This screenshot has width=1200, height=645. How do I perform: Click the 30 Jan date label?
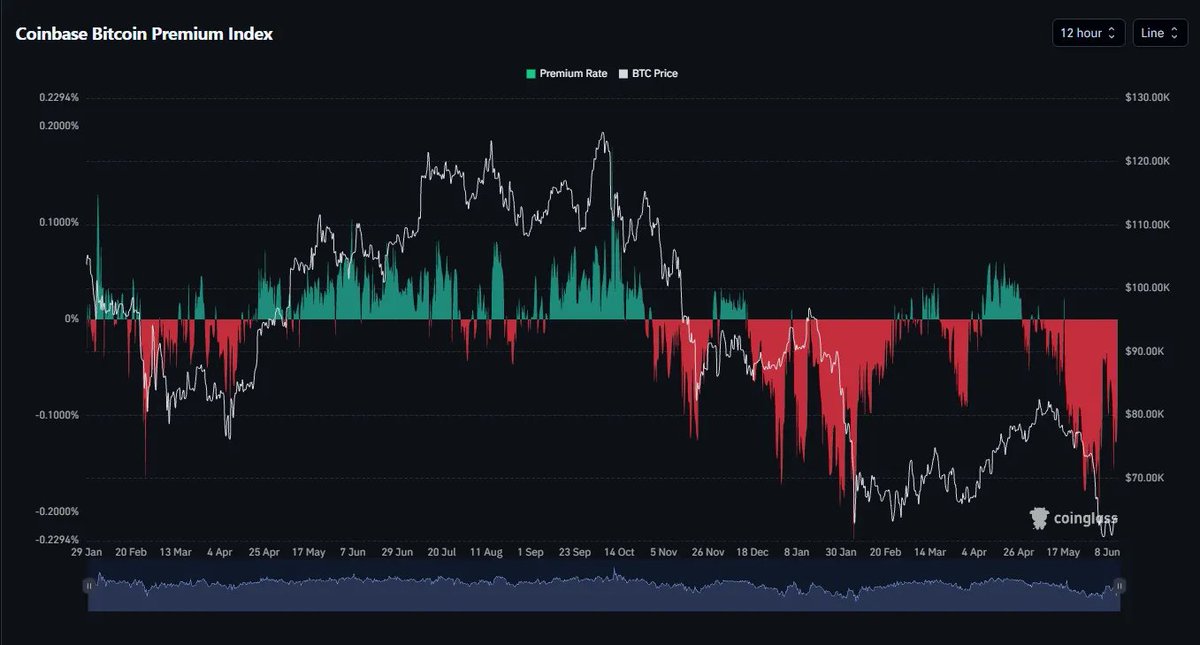tap(841, 552)
